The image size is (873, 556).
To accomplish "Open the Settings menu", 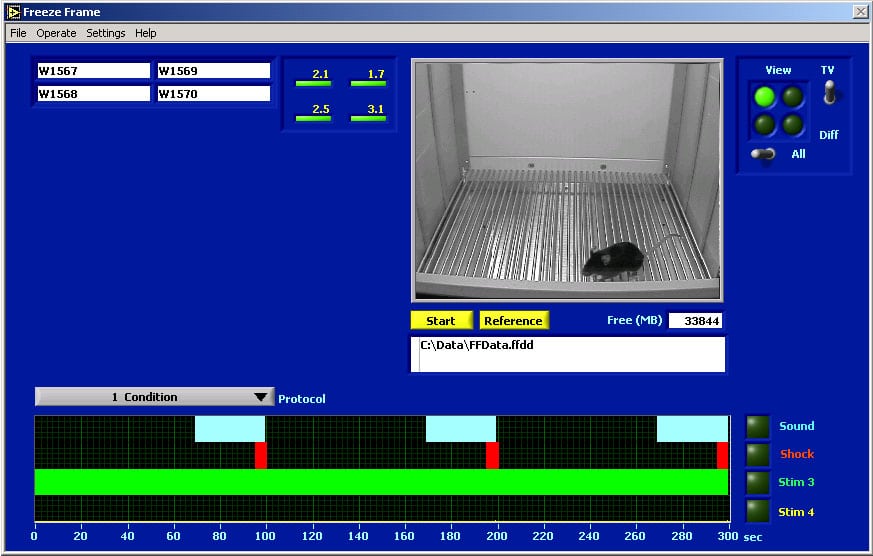I will [105, 33].
